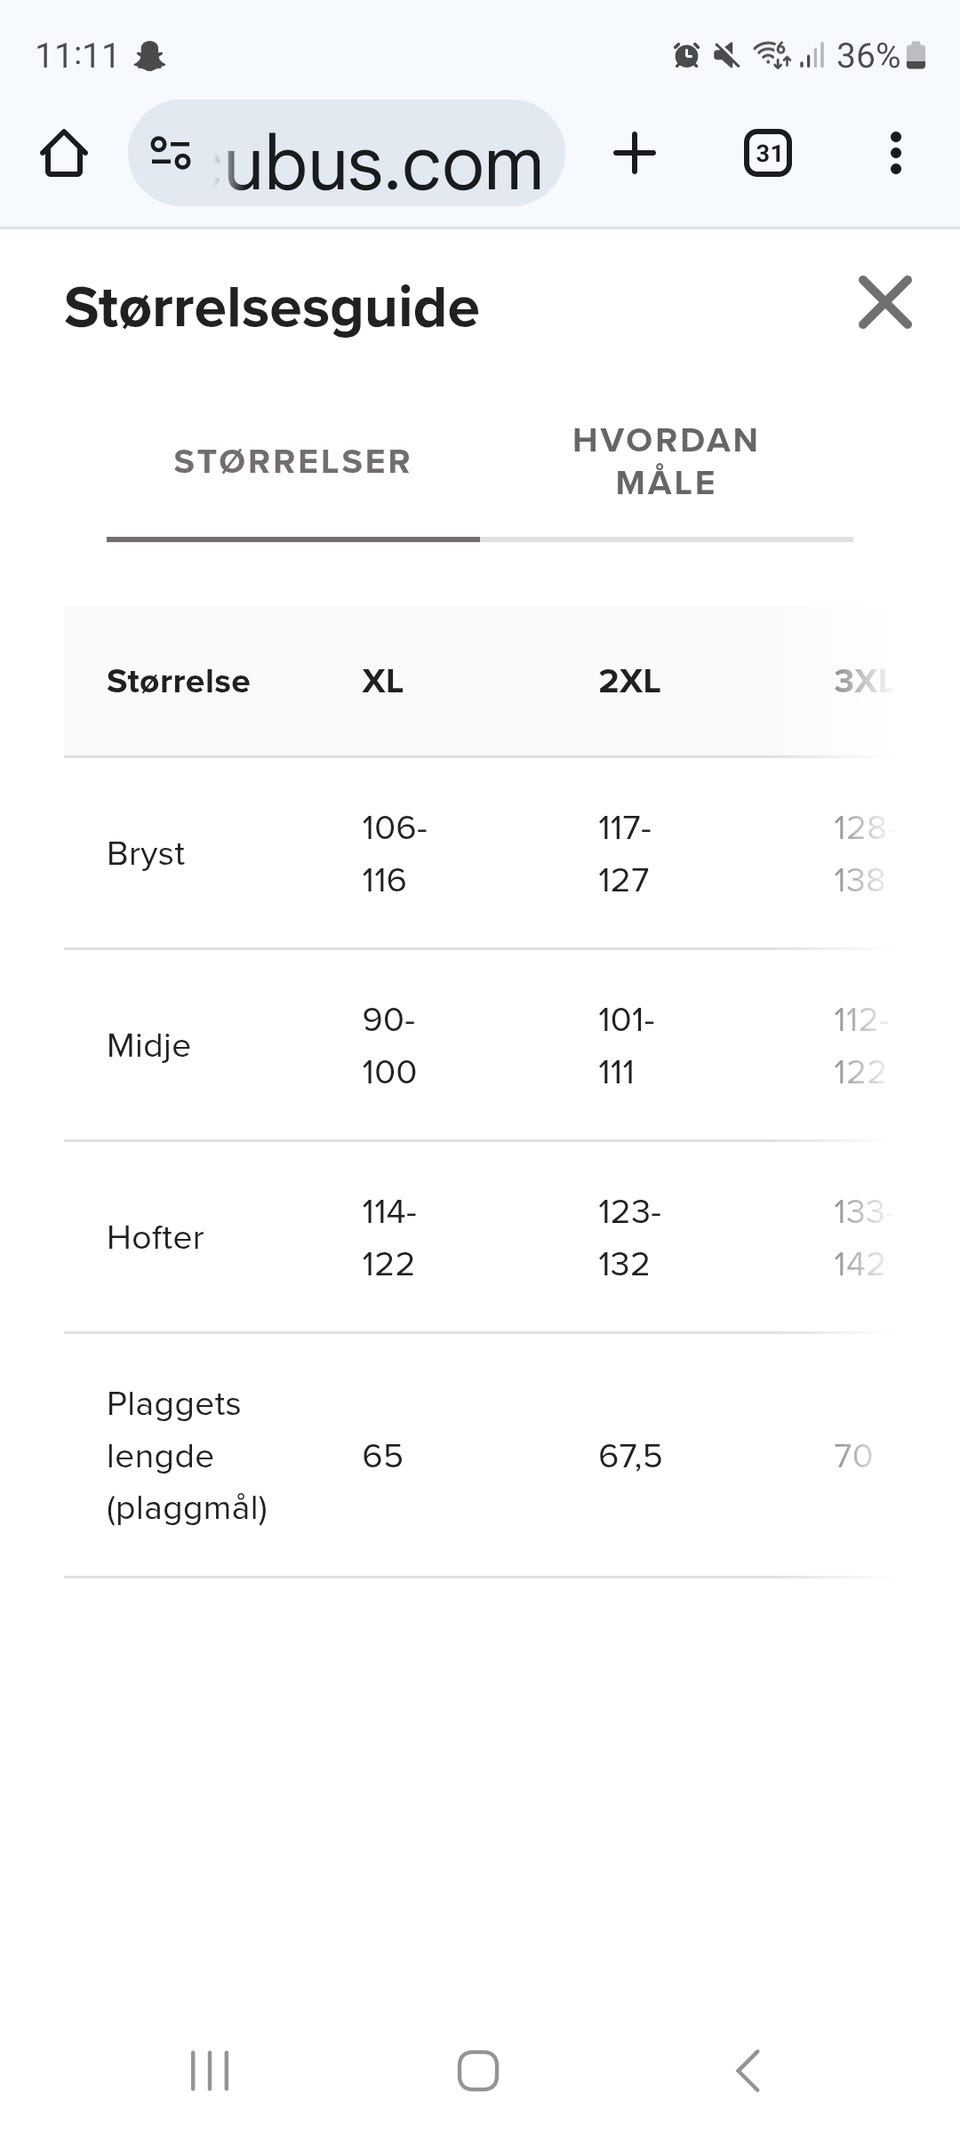Tap the battery percentage in status bar
Screen dimensions: 960x2133
867,56
